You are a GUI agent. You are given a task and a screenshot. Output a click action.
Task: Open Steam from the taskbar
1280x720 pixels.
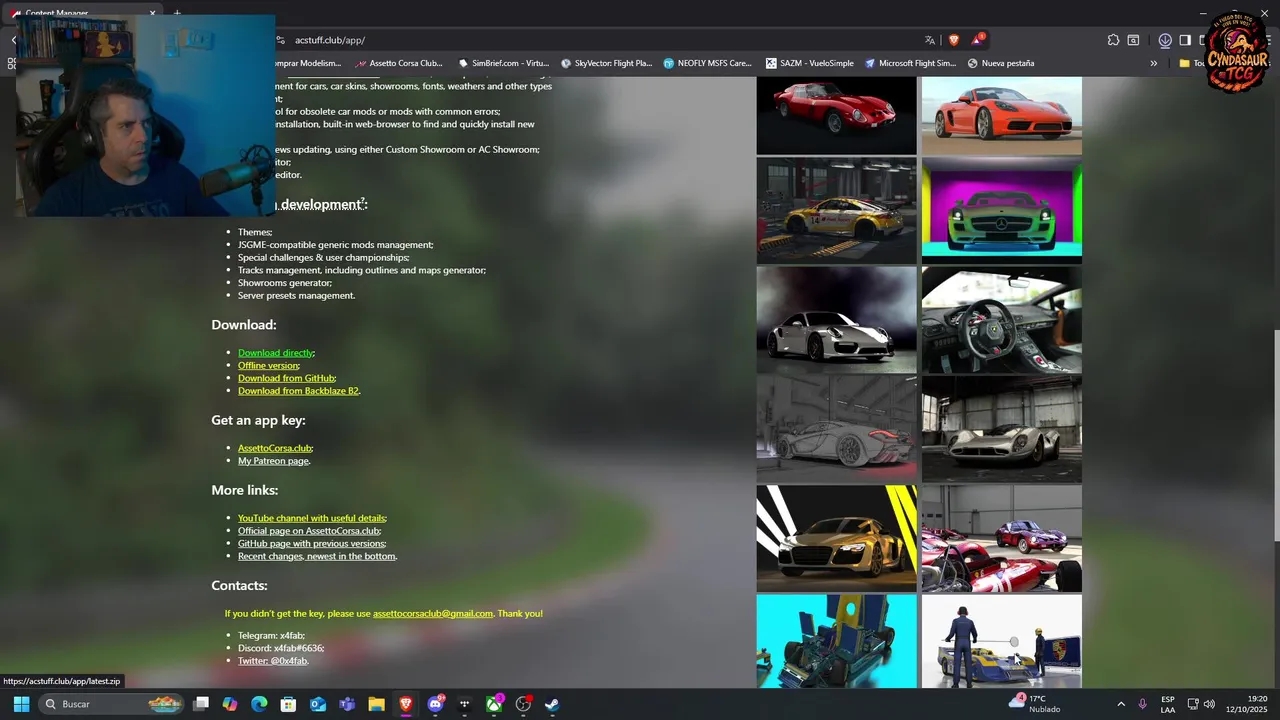click(x=552, y=704)
